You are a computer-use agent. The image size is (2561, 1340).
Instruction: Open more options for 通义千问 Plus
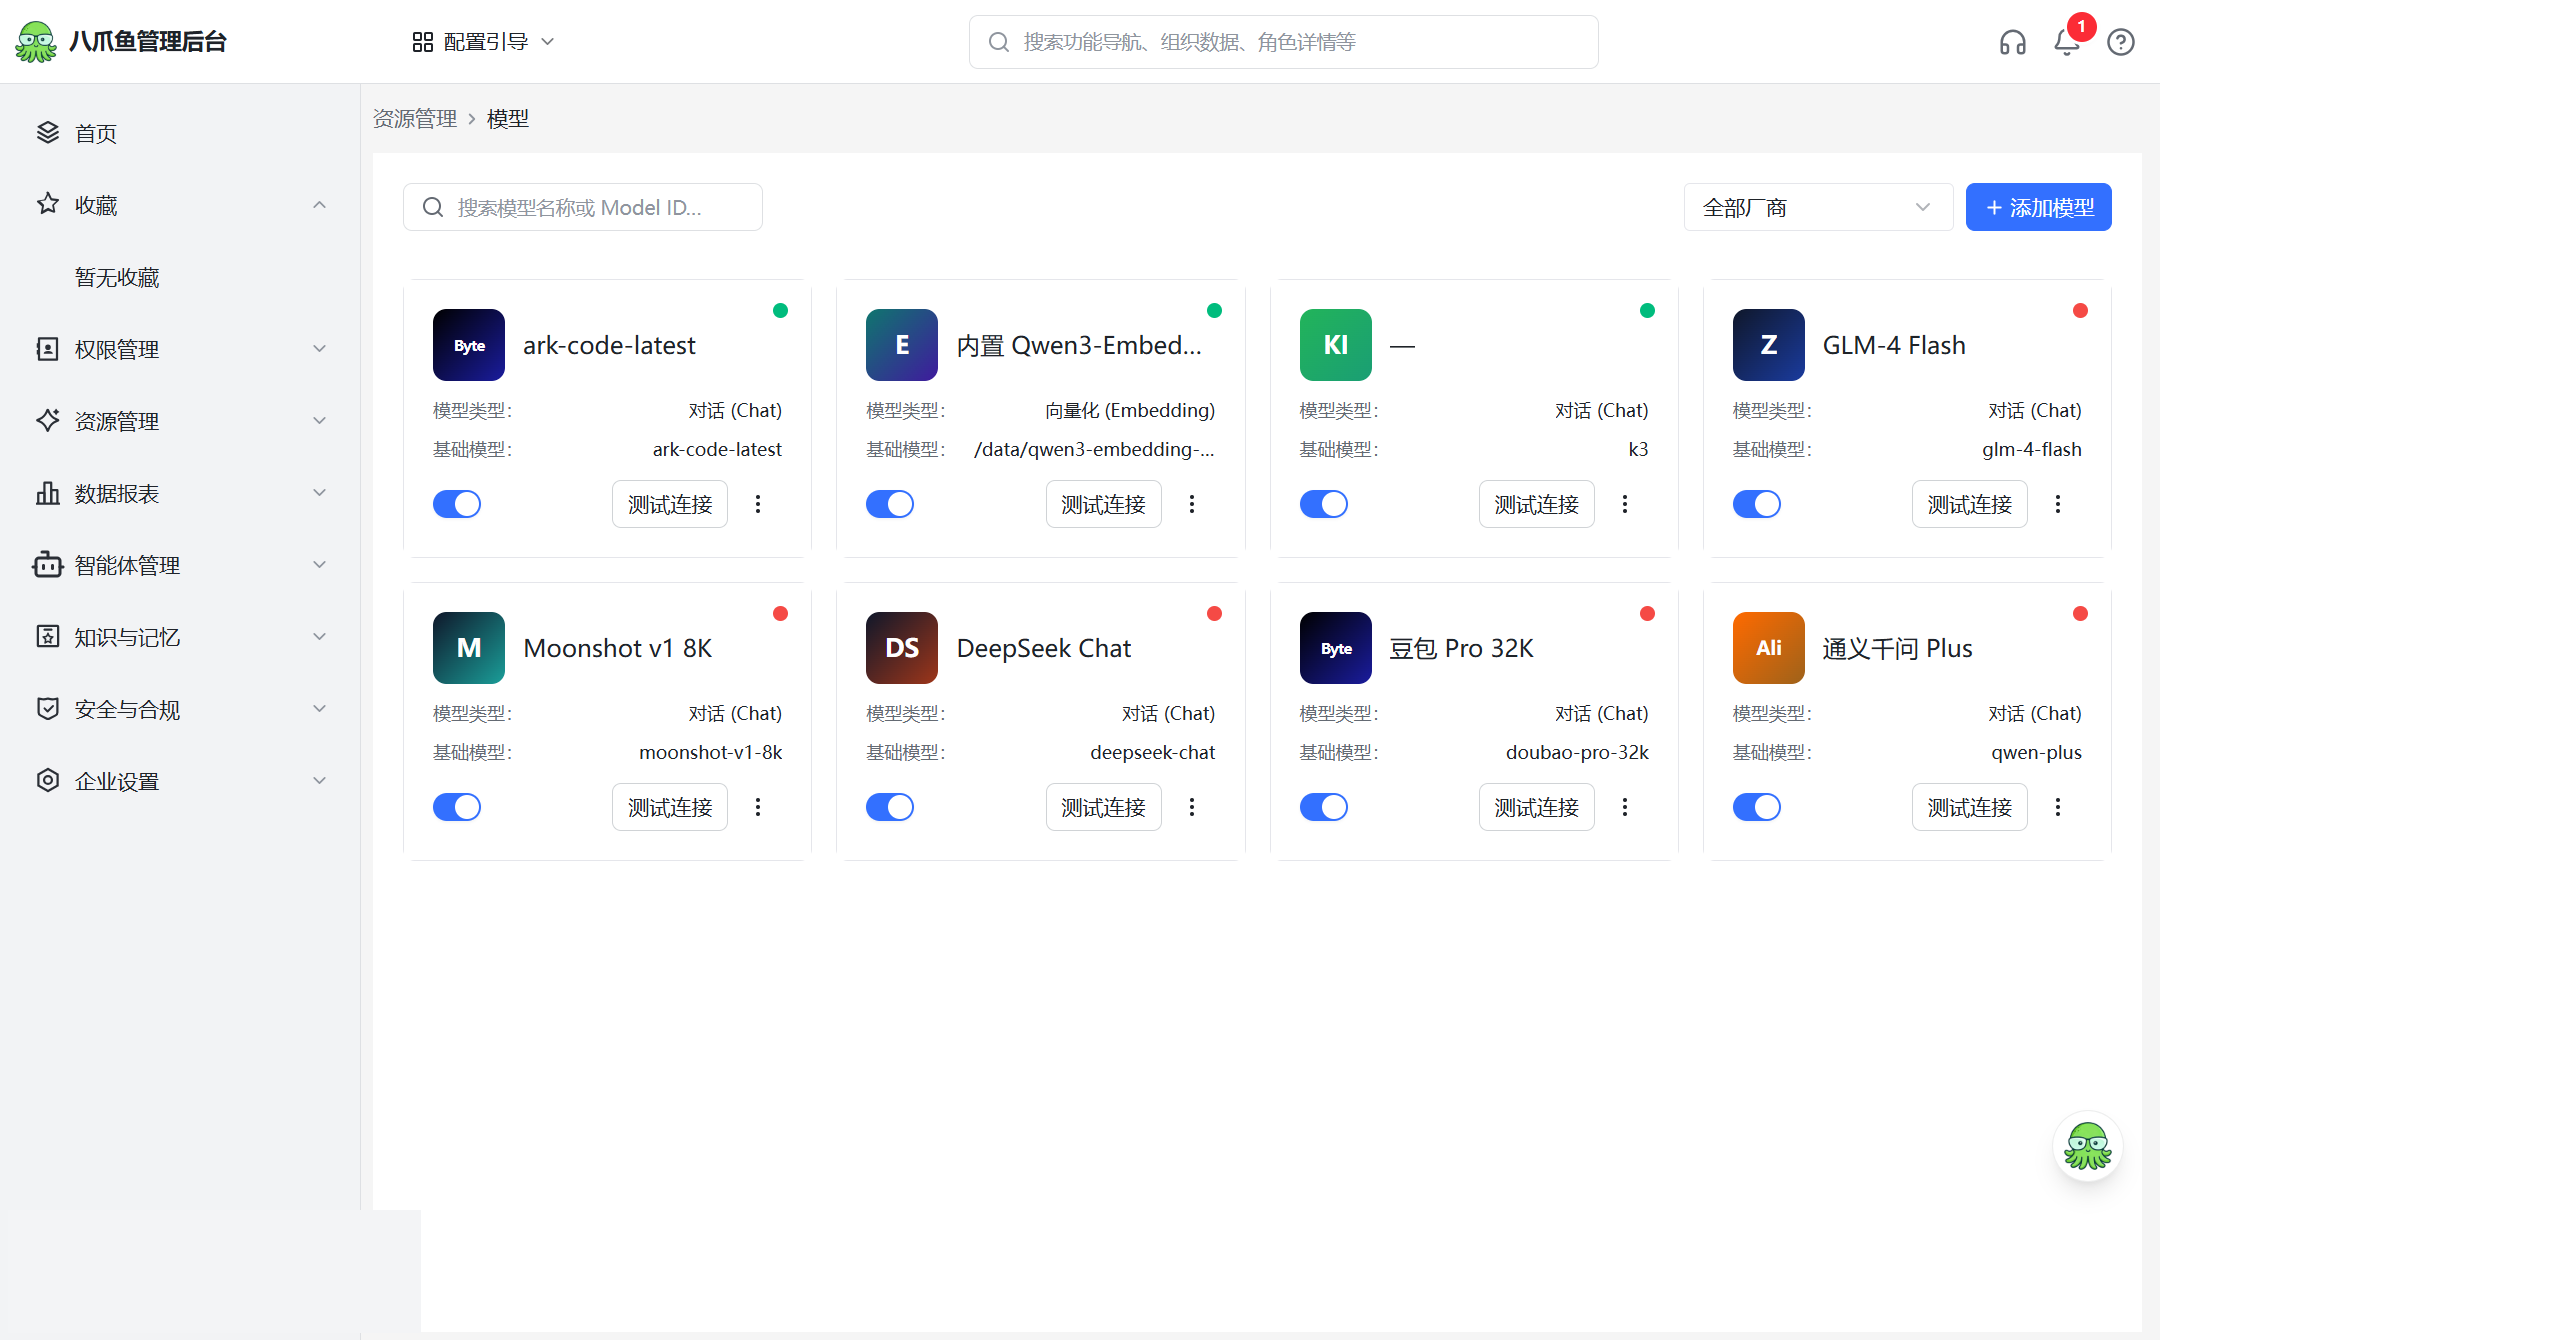tap(2058, 807)
